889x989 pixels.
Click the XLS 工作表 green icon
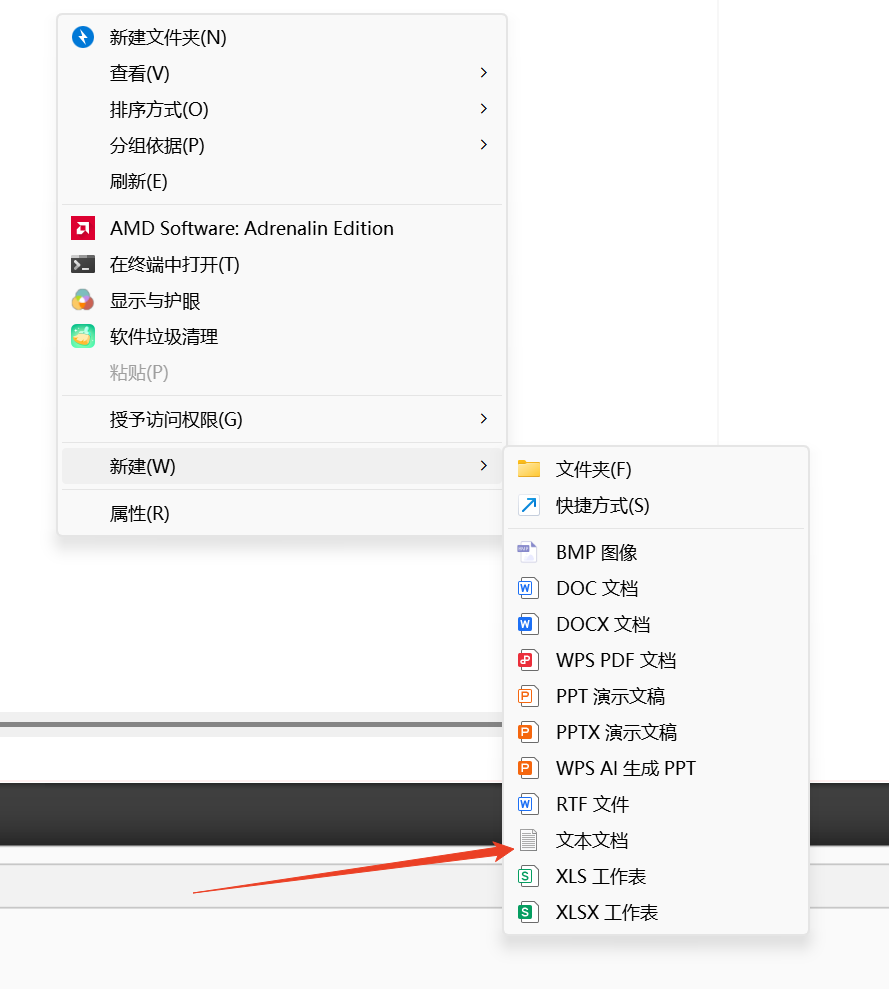(x=528, y=875)
